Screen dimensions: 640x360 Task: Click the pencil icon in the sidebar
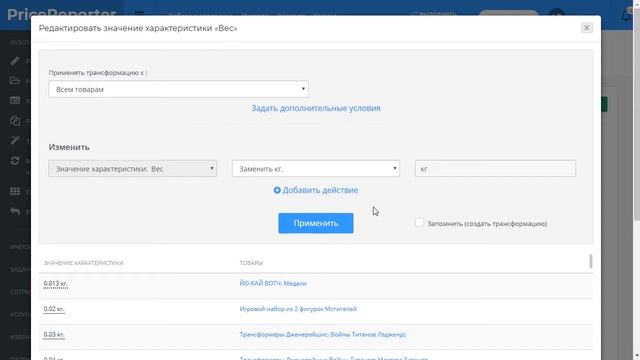[15, 61]
